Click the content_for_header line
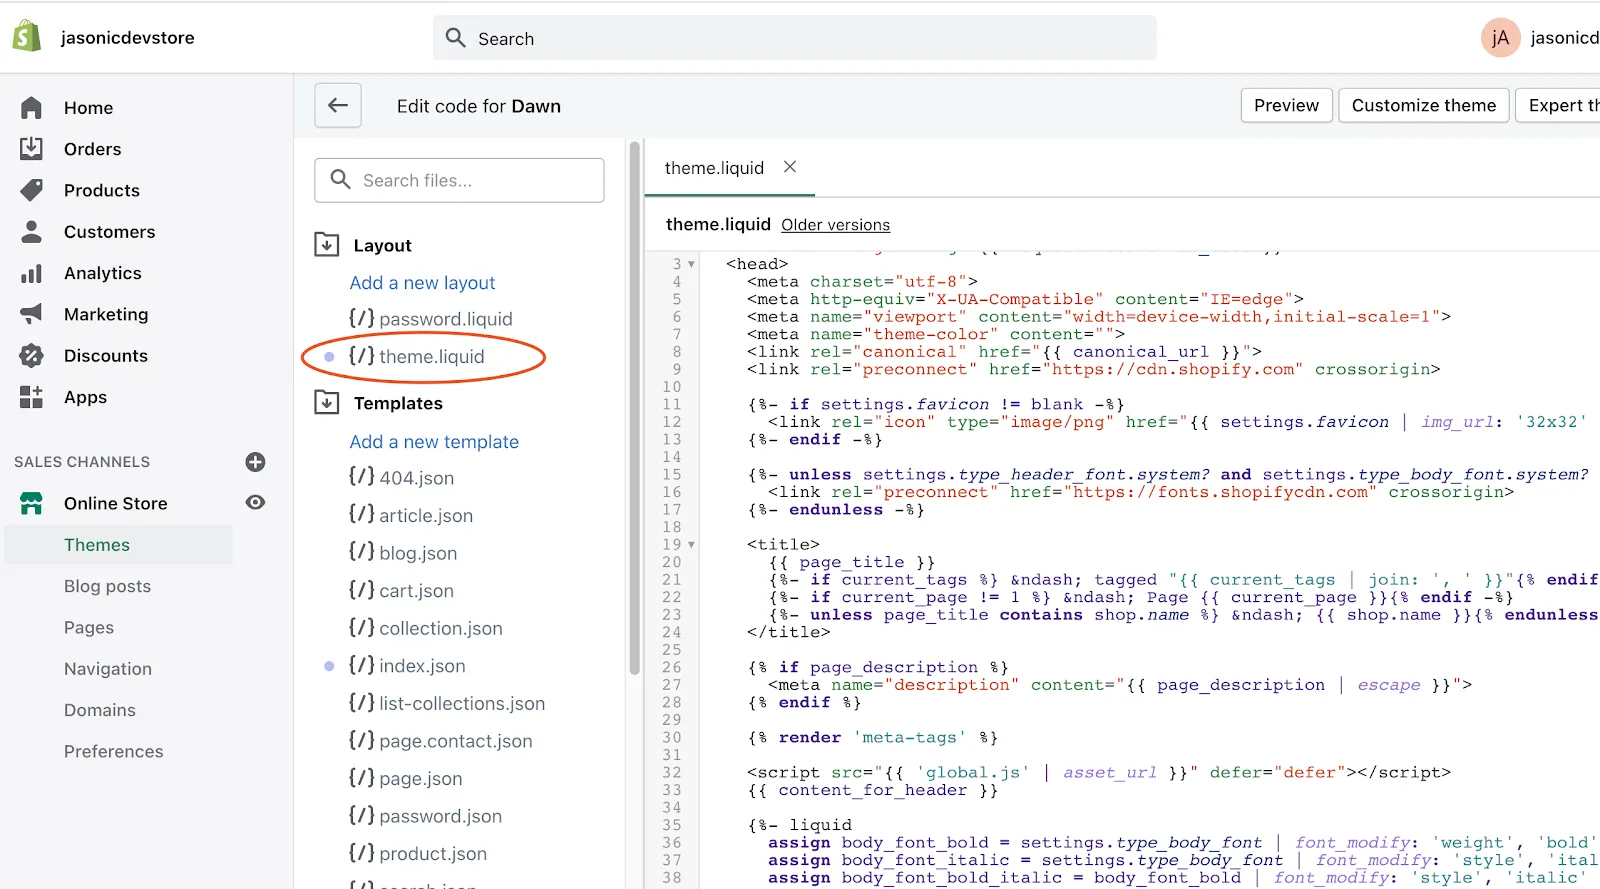The height and width of the screenshot is (889, 1600). 872,790
